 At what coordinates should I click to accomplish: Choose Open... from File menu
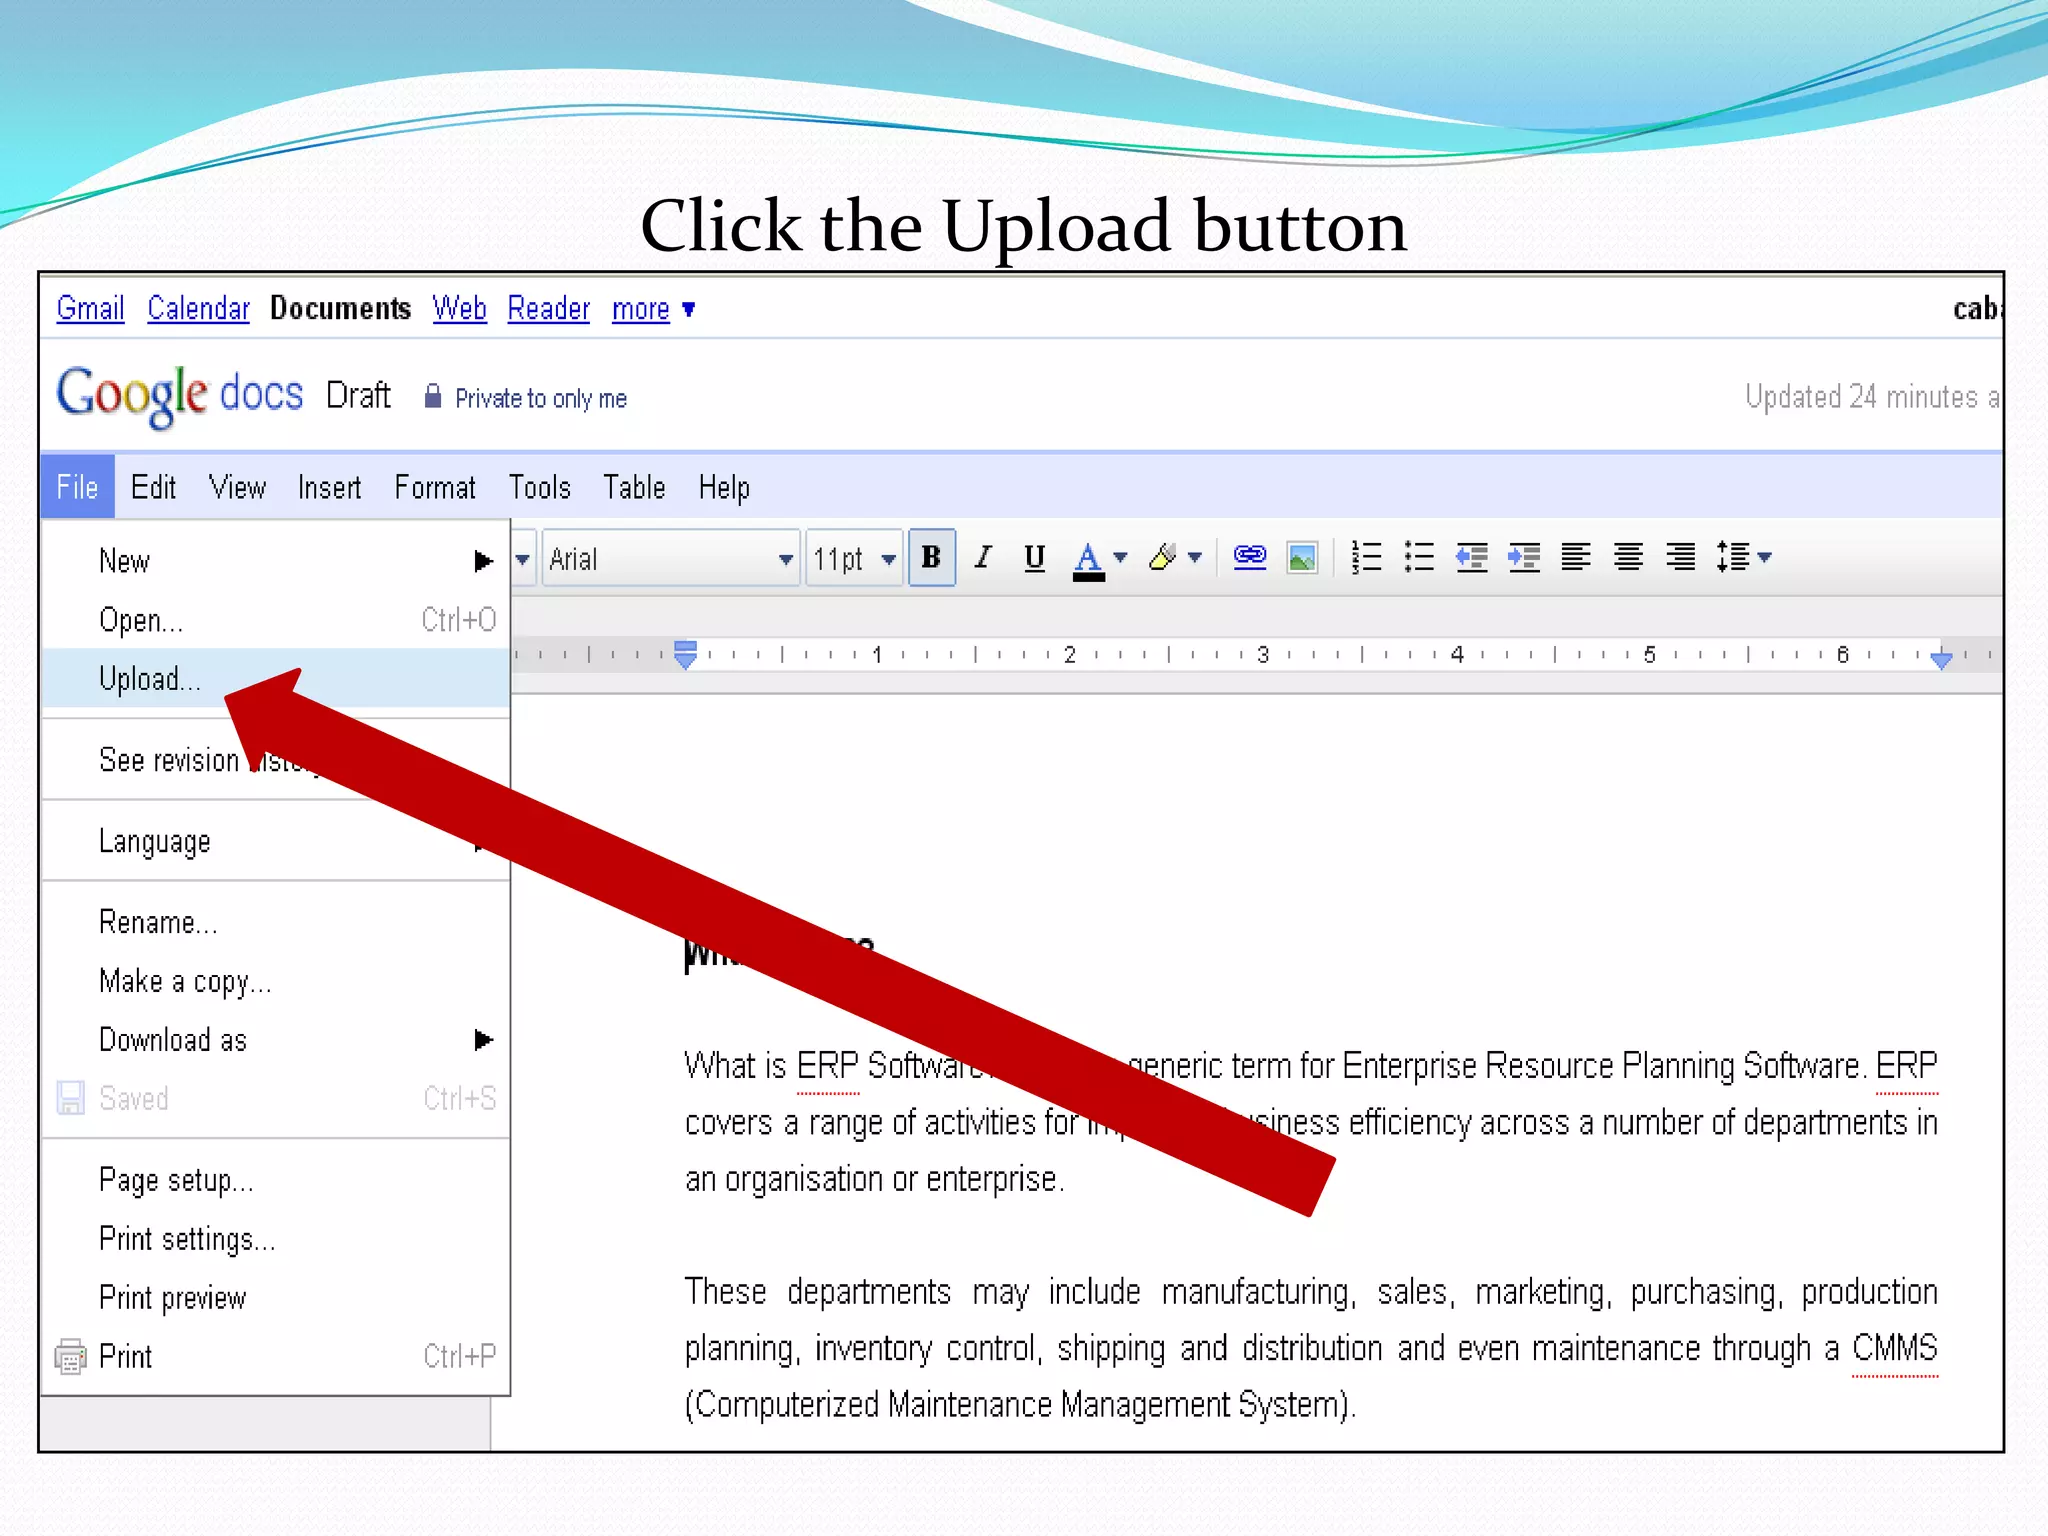tap(276, 620)
